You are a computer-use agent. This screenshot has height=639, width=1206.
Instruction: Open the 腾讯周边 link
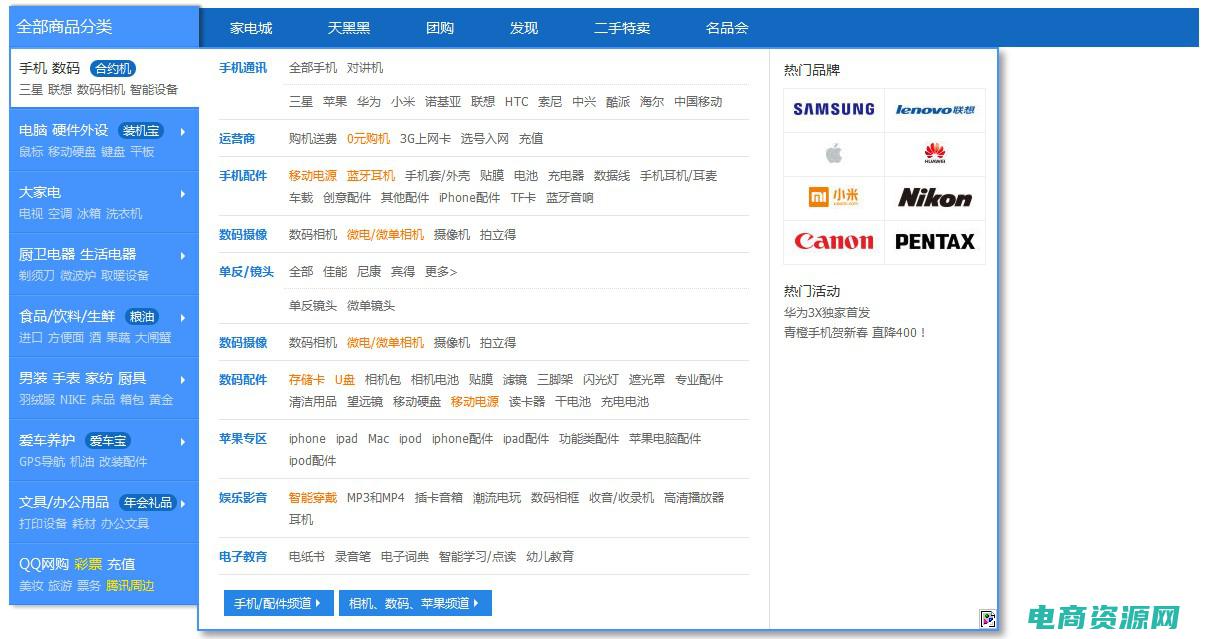[x=130, y=586]
